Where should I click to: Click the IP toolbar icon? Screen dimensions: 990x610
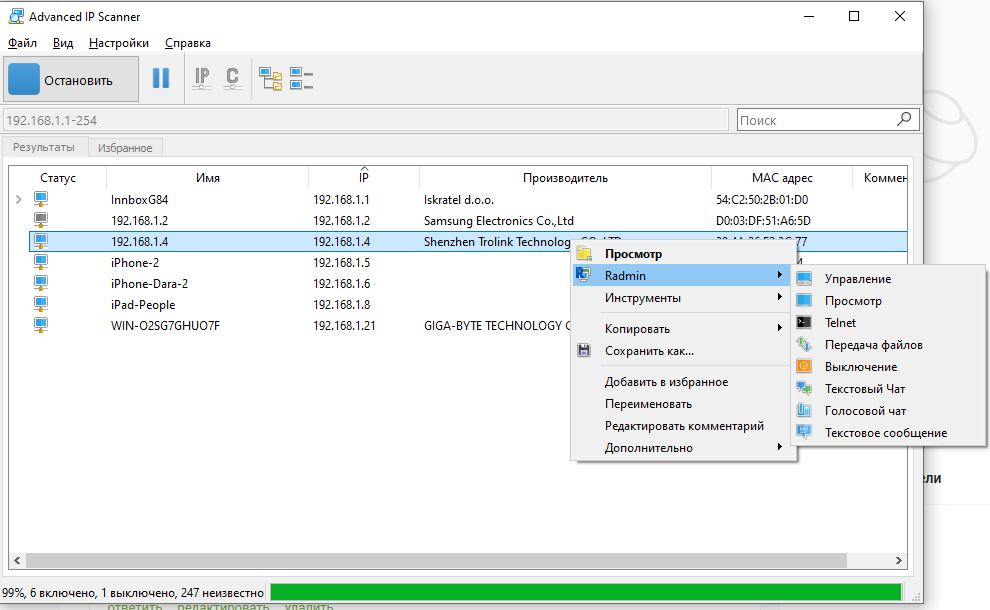(x=202, y=78)
